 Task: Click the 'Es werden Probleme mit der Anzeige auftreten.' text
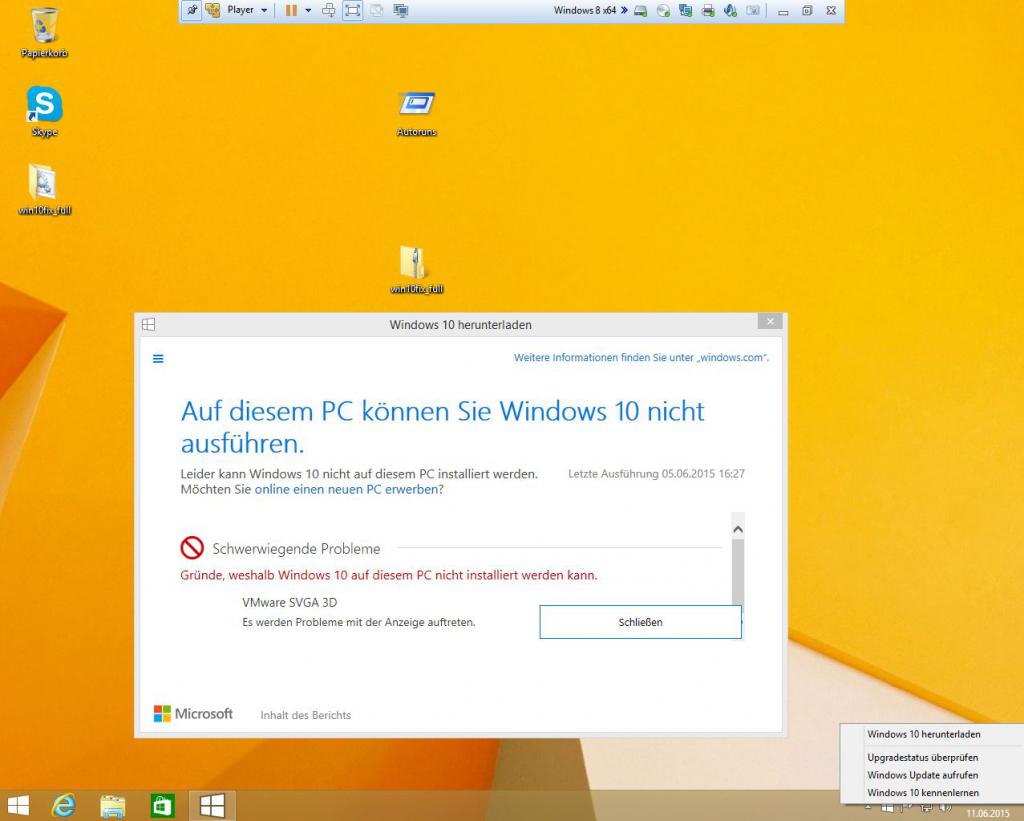pyautogui.click(x=359, y=622)
